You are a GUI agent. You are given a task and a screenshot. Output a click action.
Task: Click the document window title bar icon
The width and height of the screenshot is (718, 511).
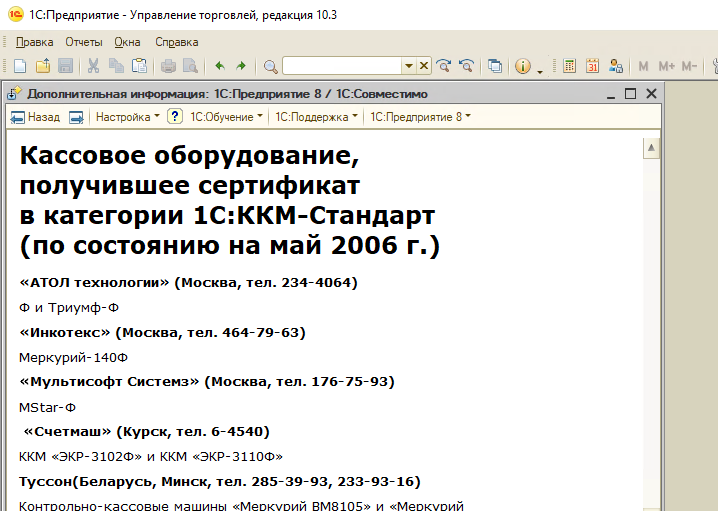click(x=14, y=94)
